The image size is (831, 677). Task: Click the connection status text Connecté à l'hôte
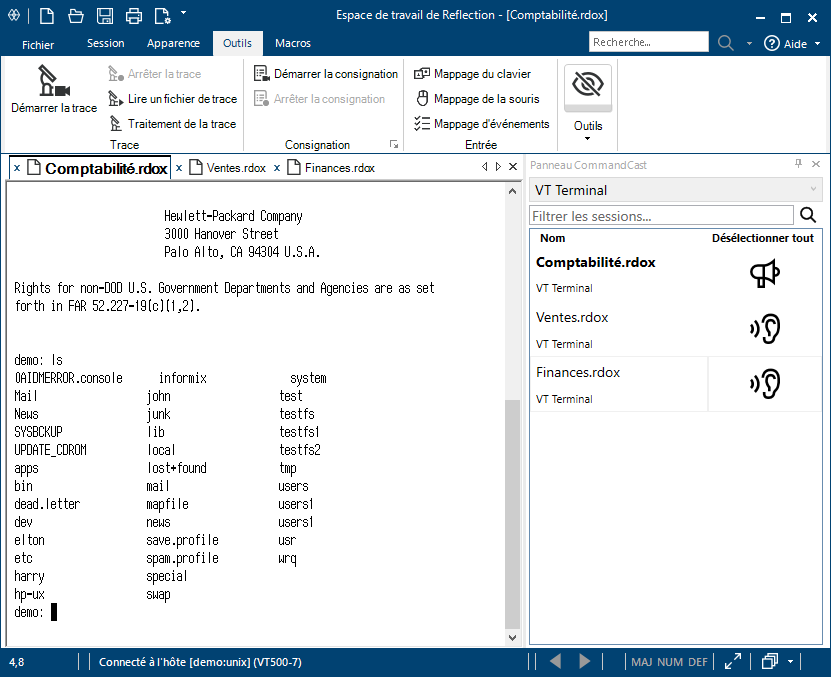(200, 662)
